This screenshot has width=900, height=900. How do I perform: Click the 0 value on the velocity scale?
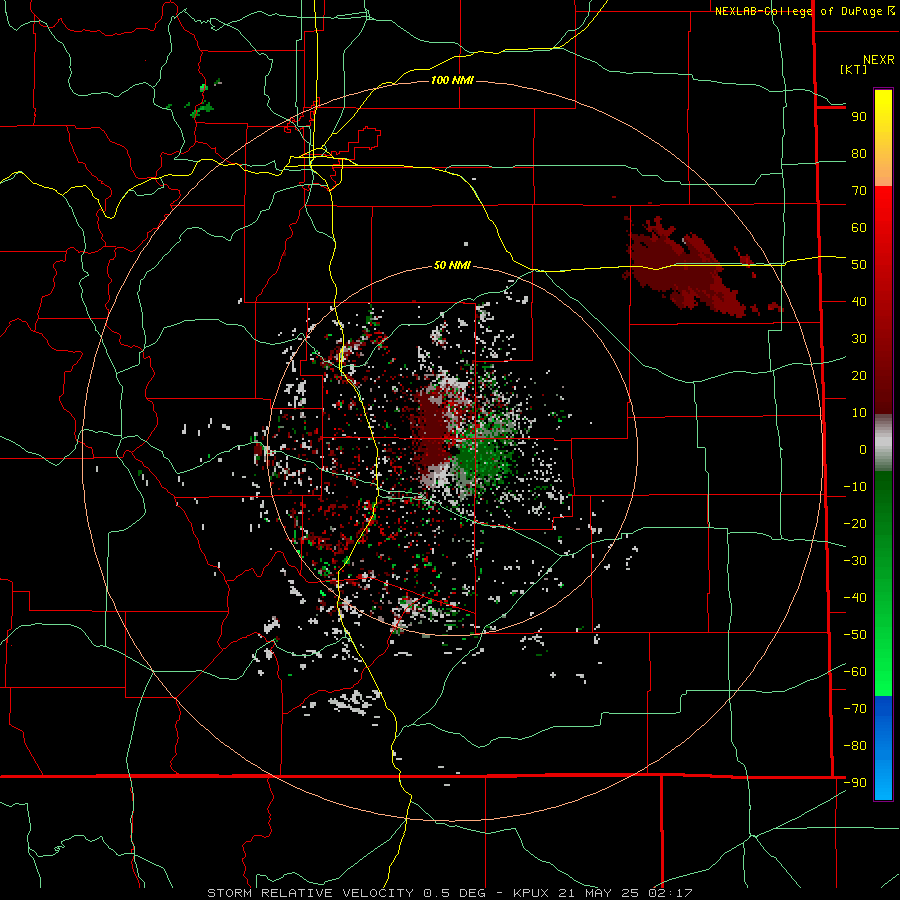click(x=863, y=449)
